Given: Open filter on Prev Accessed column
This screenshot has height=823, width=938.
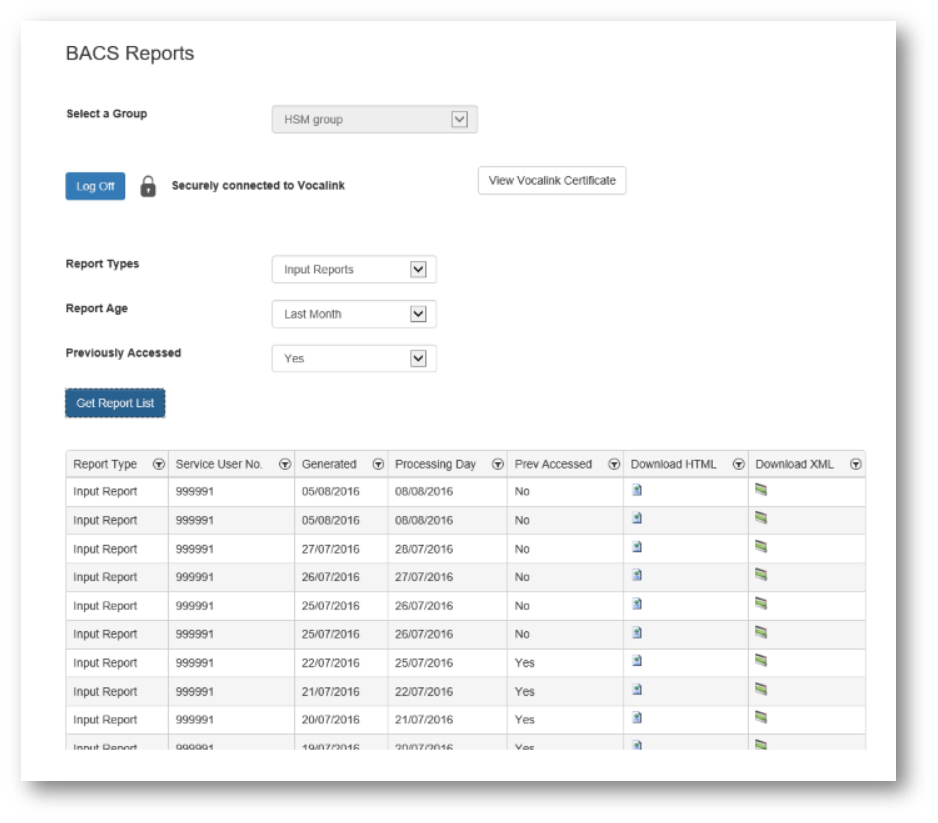Looking at the screenshot, I should tap(613, 464).
